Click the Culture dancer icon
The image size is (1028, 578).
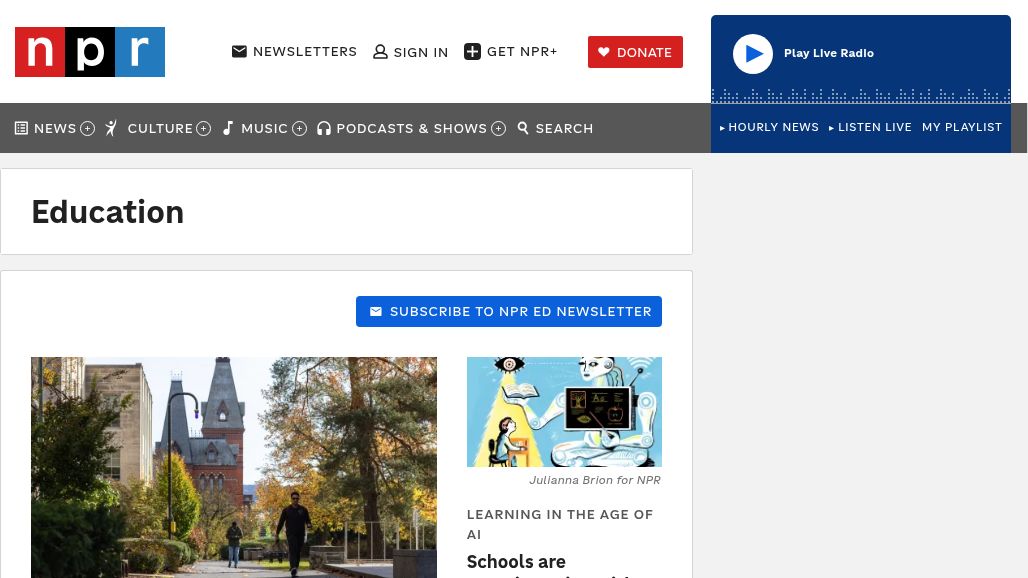pos(111,128)
